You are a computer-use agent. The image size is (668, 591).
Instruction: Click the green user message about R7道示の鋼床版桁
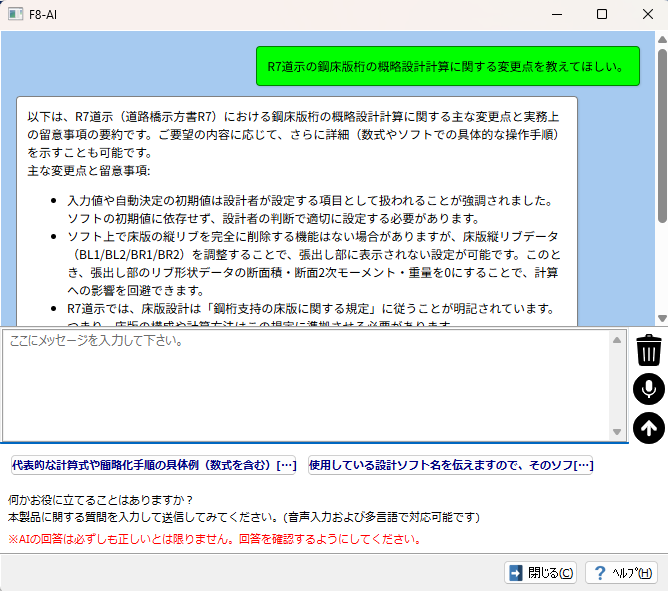point(448,66)
